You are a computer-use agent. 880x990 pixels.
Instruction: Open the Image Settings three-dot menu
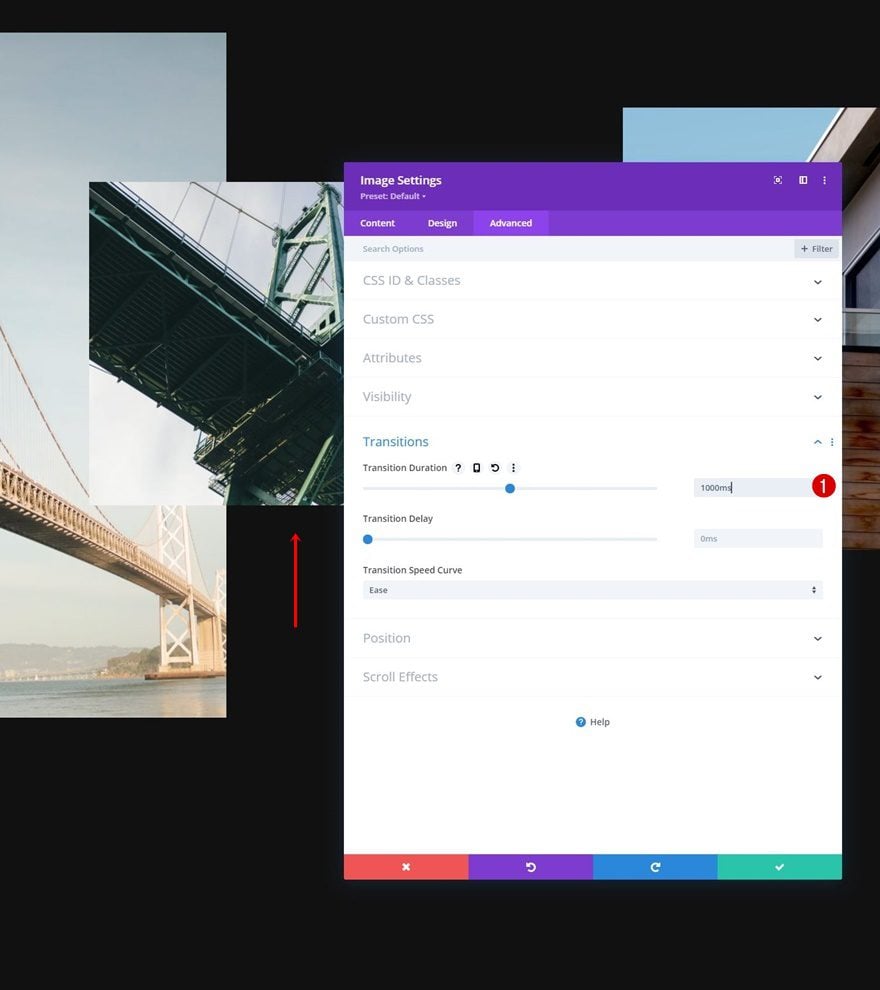tap(824, 180)
